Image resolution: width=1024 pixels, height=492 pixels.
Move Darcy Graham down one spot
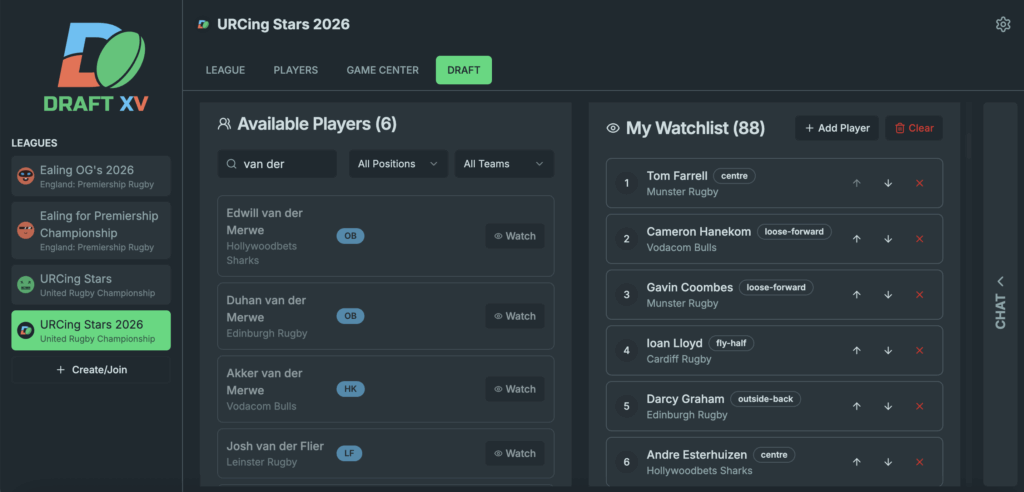click(888, 407)
